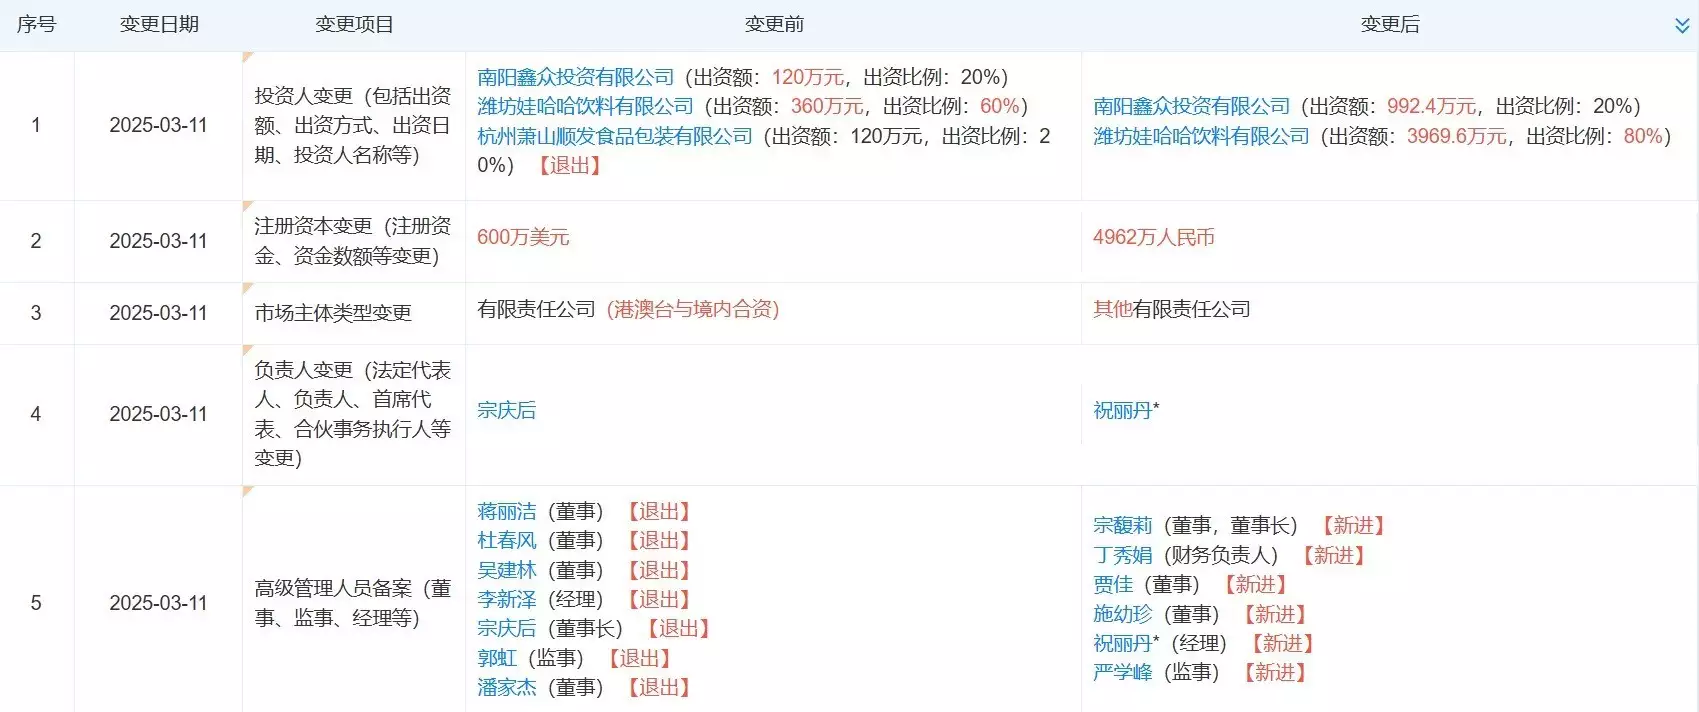This screenshot has height=712, width=1699.
Task: Open 李新泽 manager link
Action: click(x=507, y=599)
